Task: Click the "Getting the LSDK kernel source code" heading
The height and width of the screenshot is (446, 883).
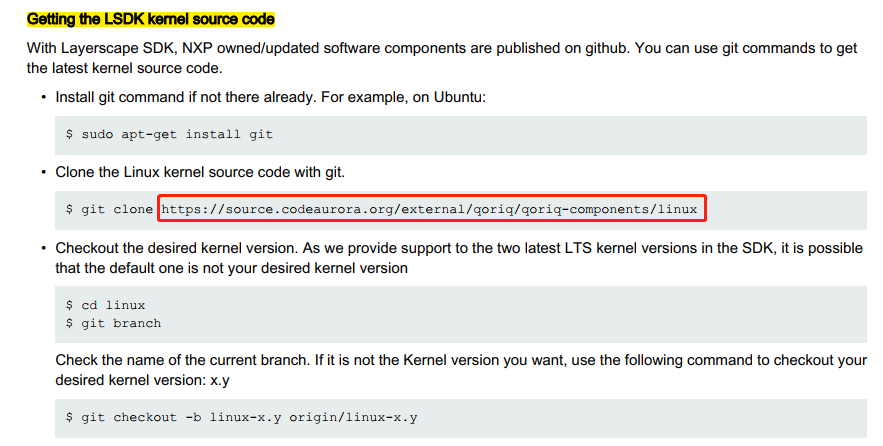Action: pyautogui.click(x=150, y=20)
